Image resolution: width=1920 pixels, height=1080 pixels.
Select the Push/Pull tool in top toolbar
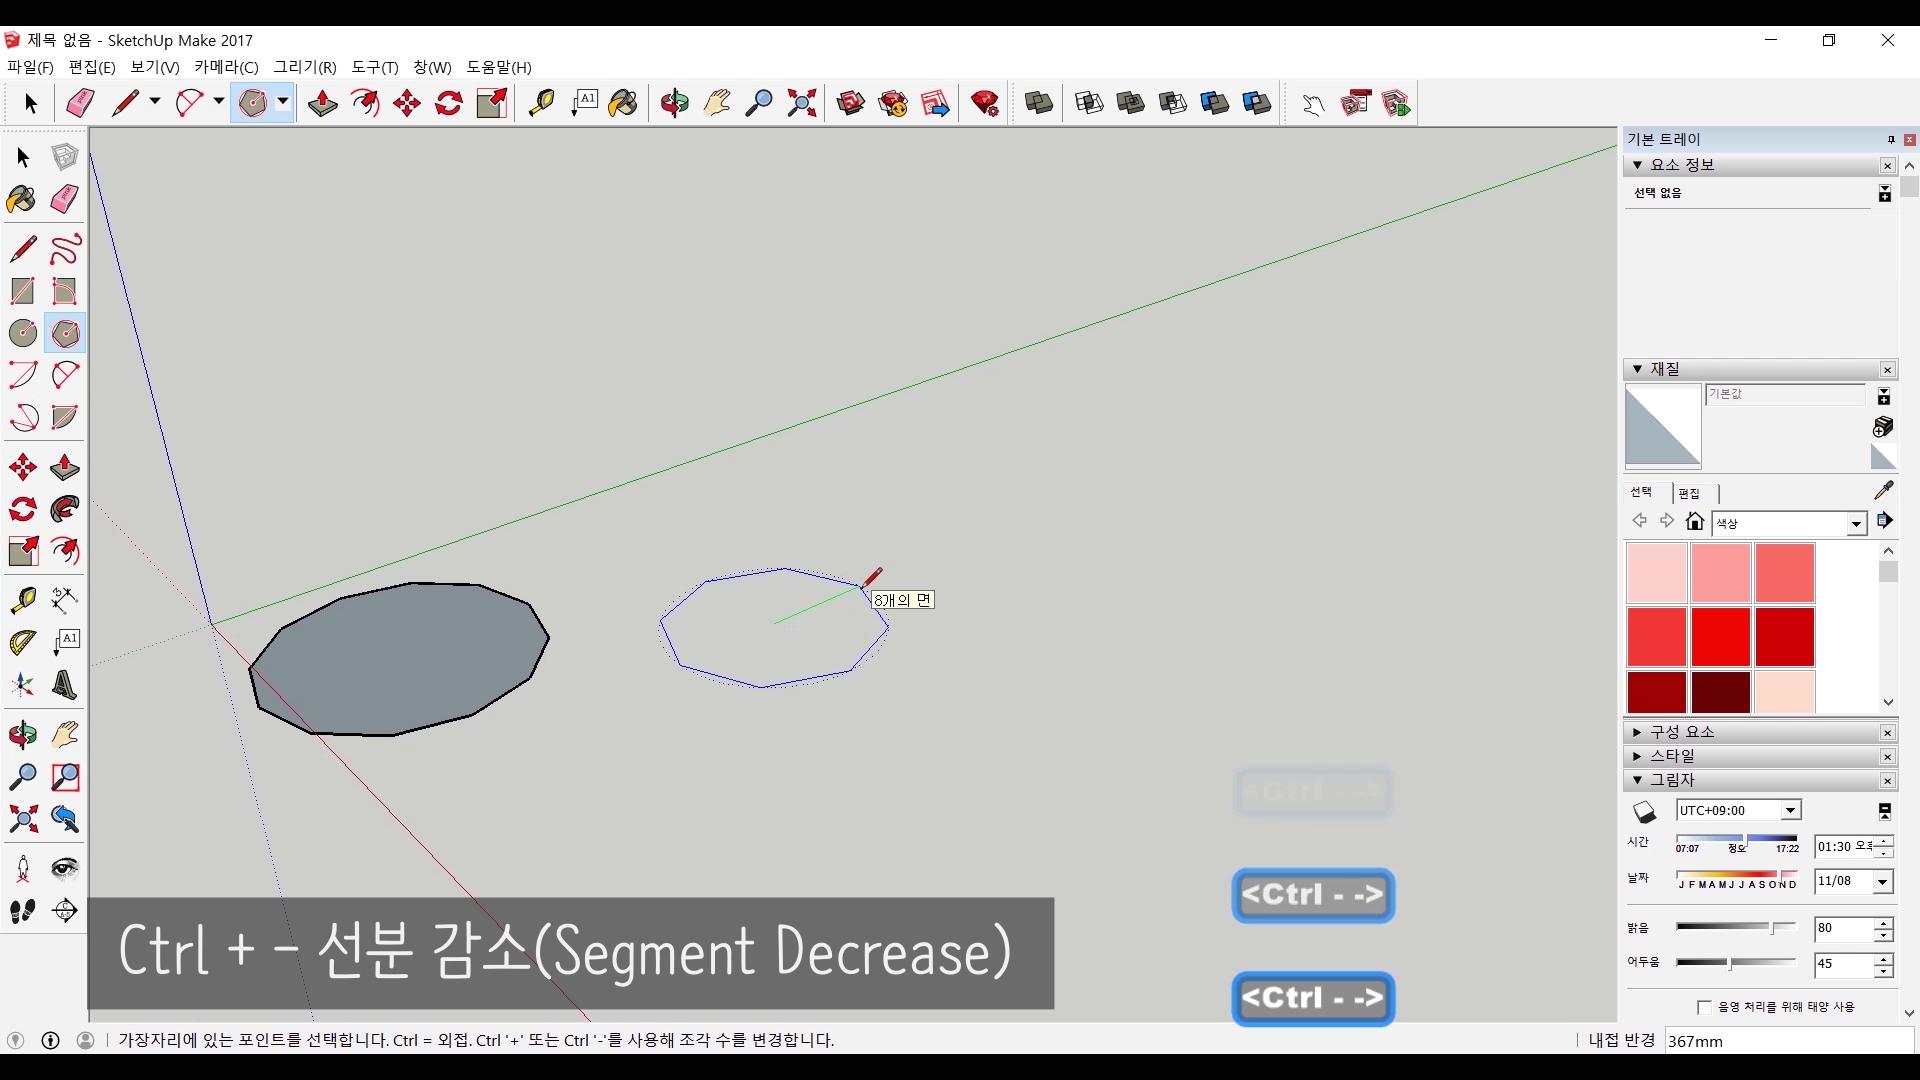pyautogui.click(x=322, y=103)
